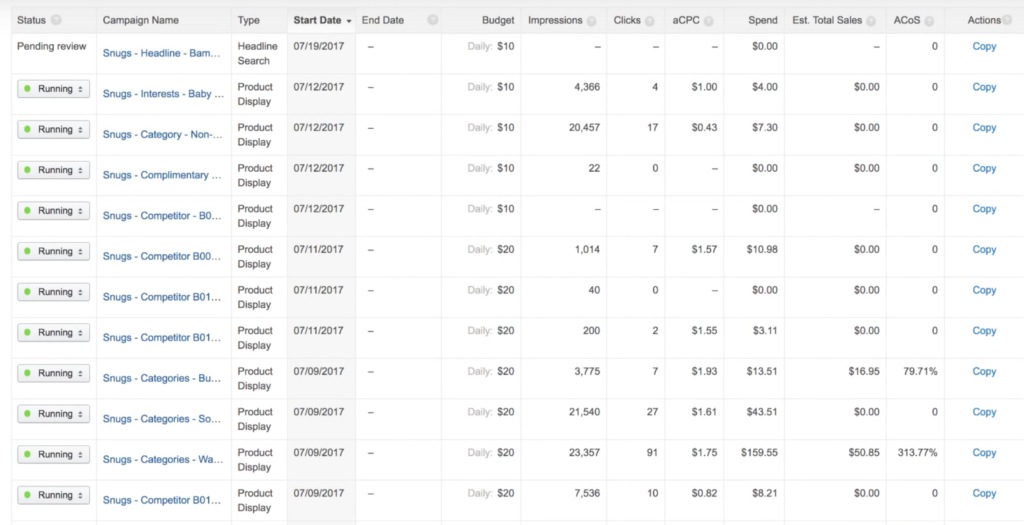Show the aCPC help tooltip icon
This screenshot has height=525, width=1024.
pyautogui.click(x=710, y=20)
